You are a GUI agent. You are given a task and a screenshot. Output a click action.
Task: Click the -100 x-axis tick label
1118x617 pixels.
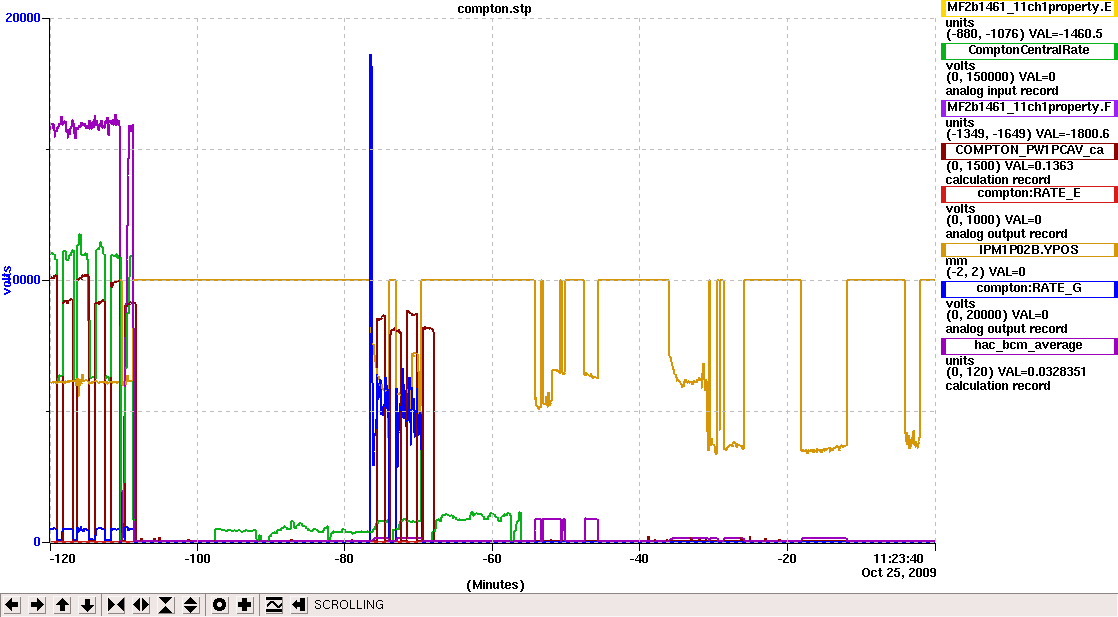point(198,559)
